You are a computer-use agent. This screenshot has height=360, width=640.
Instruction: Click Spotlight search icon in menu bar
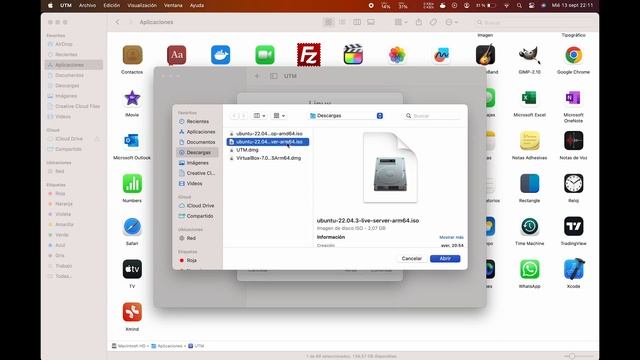click(x=519, y=6)
